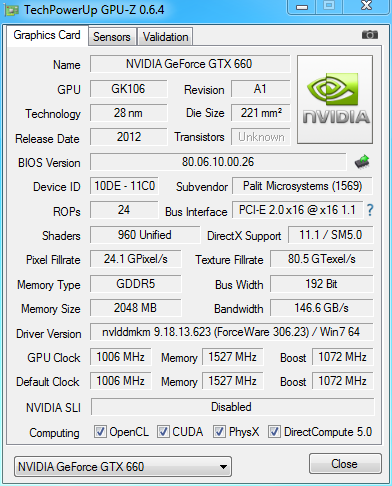Click the Close button
Viewport: 392px width, 486px height.
click(345, 463)
